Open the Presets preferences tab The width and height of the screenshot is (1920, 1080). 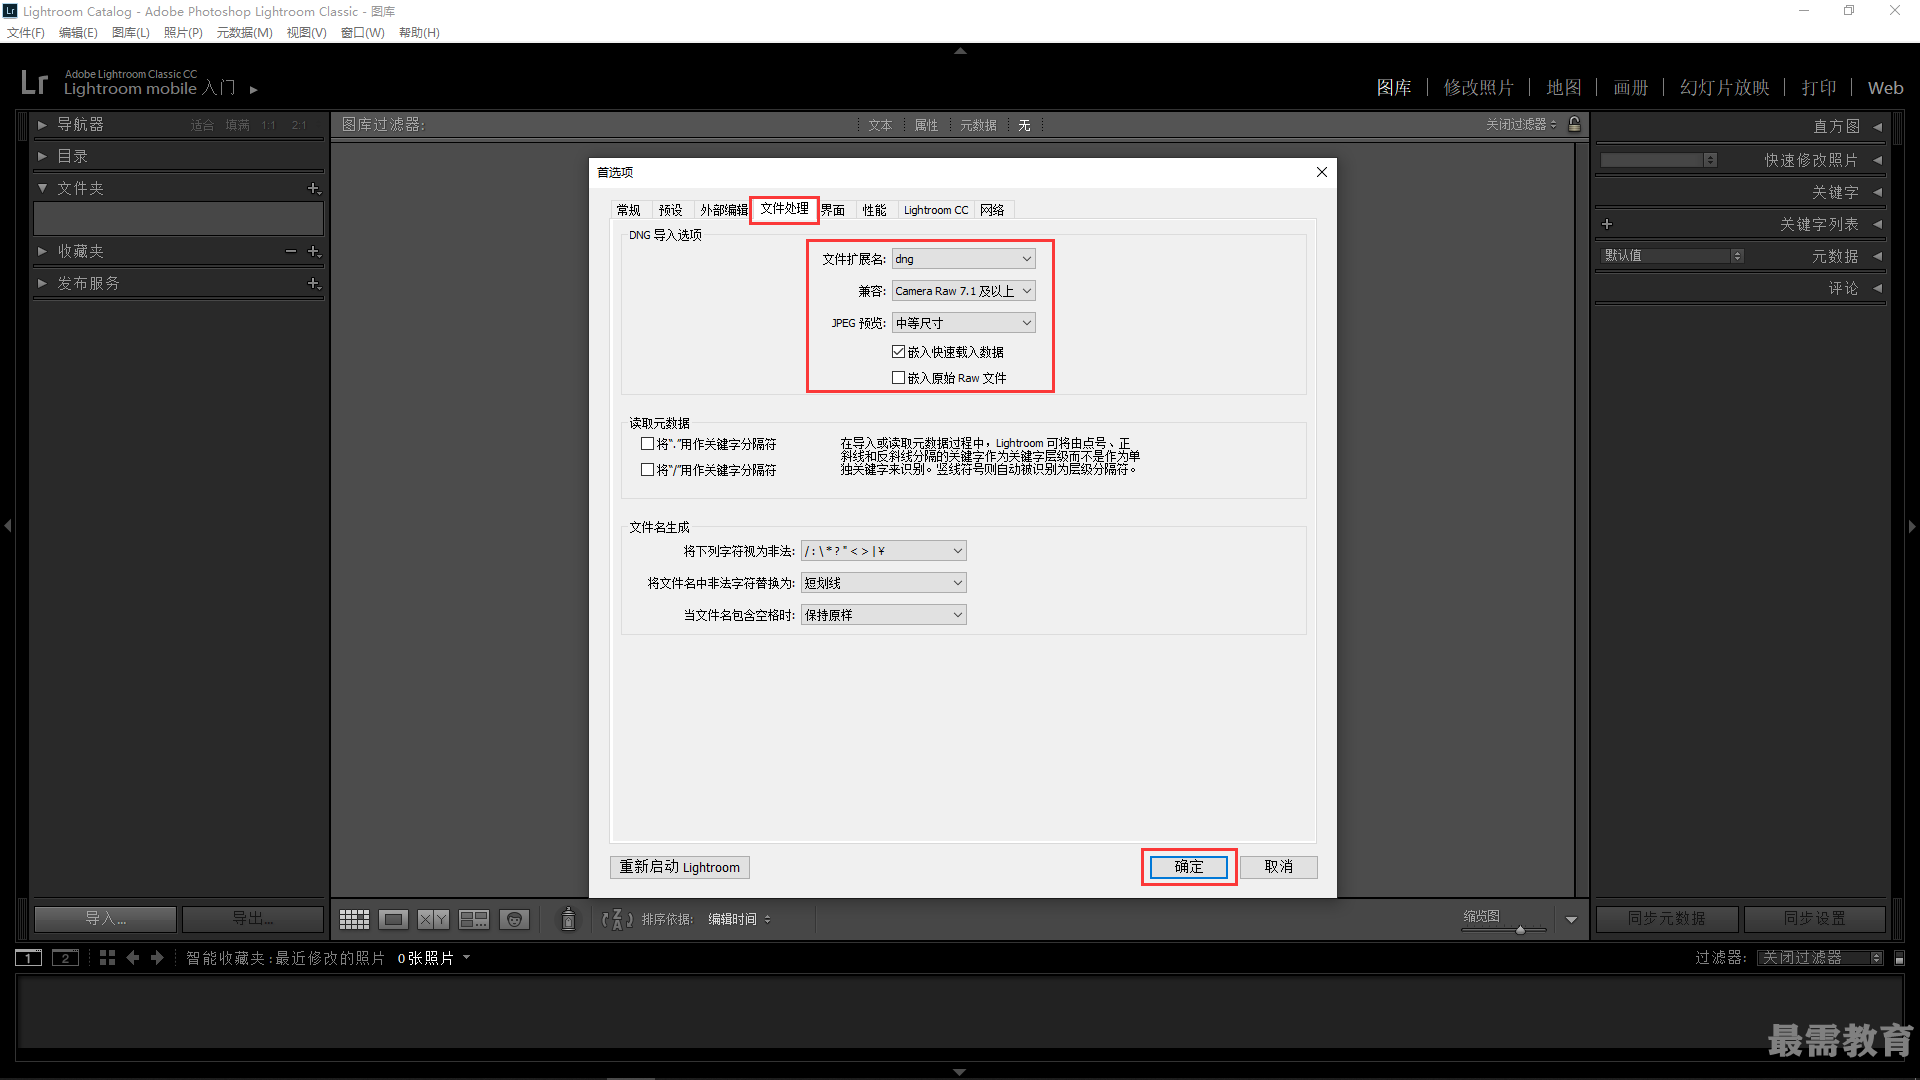pos(671,210)
